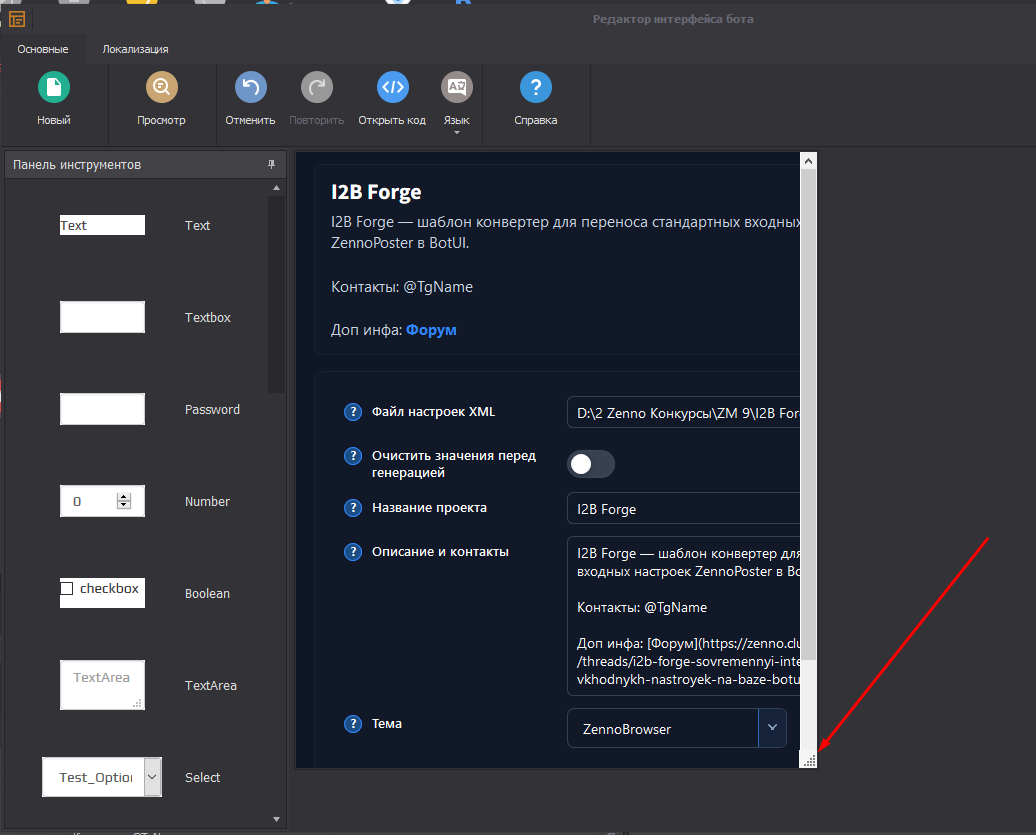
Task: Expand the Test_Option select arrow
Action: coord(152,777)
